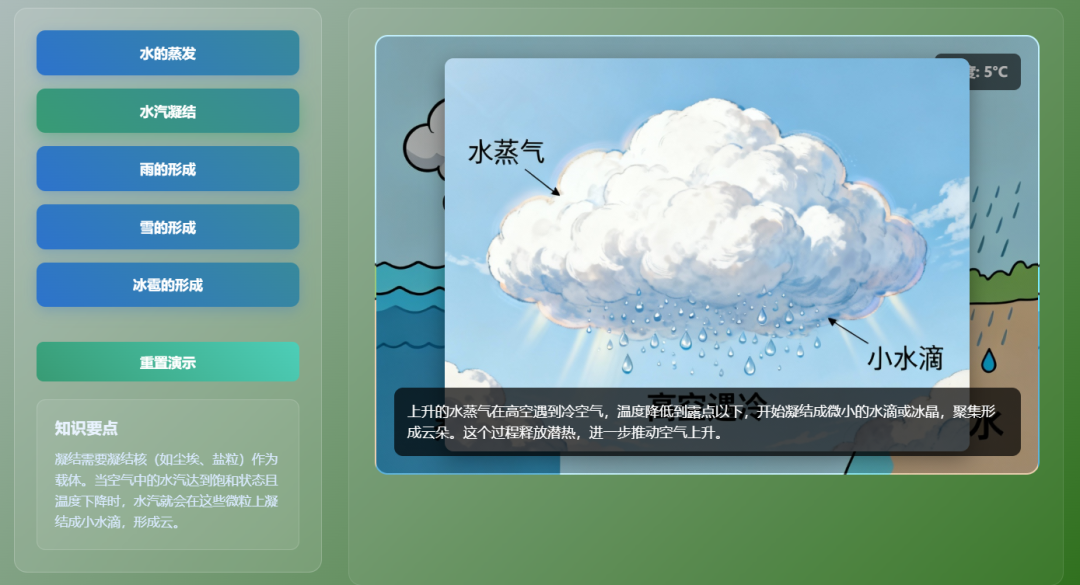Viewport: 1080px width, 585px height.
Task: Open the 雨的形成 demonstration
Action: click(x=167, y=169)
